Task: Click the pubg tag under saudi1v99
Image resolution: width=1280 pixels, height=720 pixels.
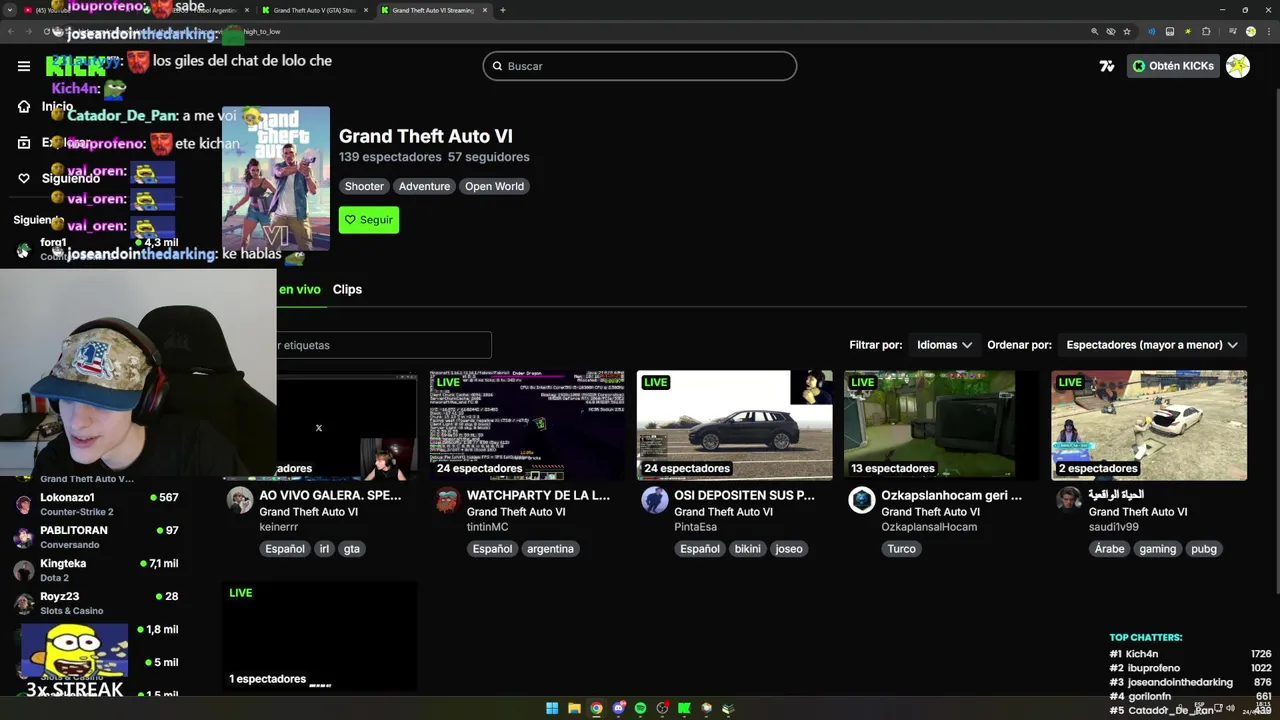Action: pyautogui.click(x=1204, y=549)
